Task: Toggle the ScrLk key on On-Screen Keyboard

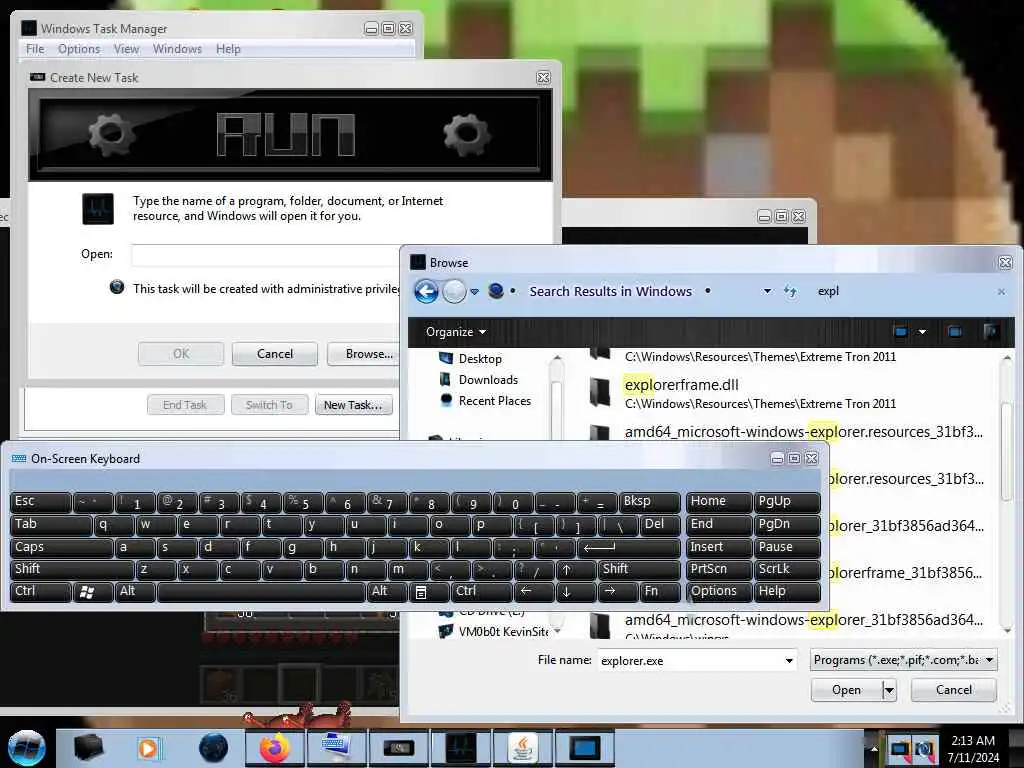Action: pos(788,569)
